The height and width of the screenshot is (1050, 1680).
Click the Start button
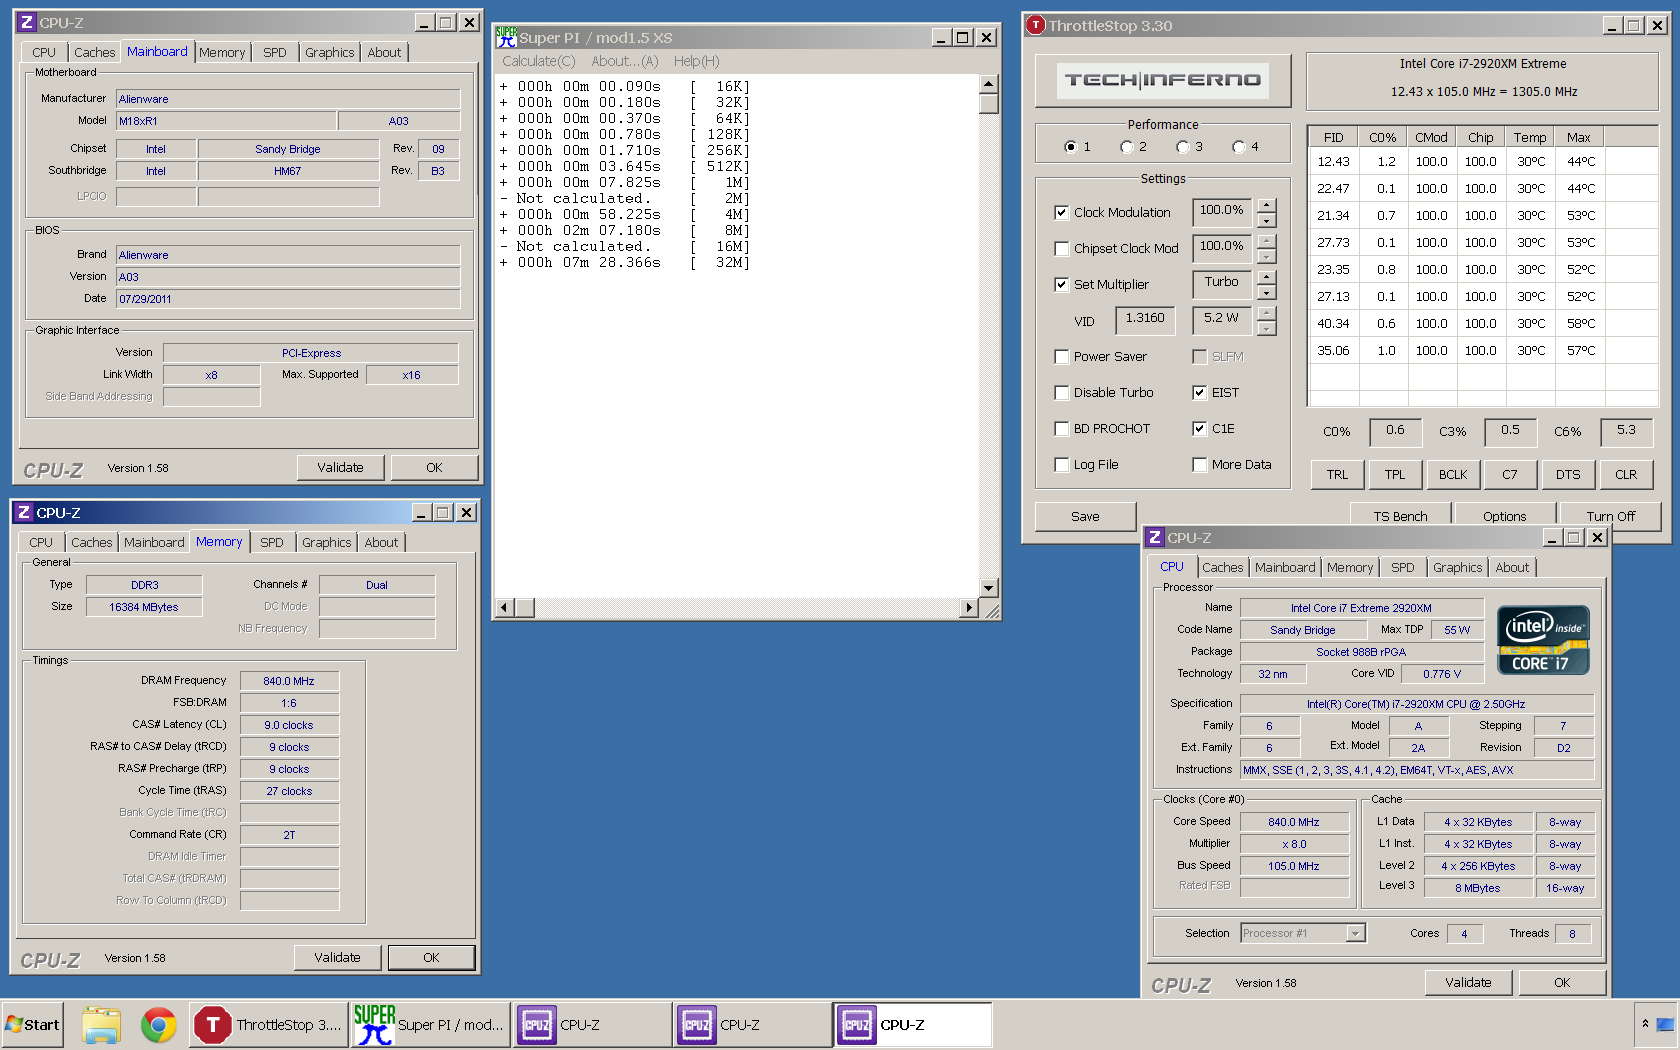[32, 1025]
